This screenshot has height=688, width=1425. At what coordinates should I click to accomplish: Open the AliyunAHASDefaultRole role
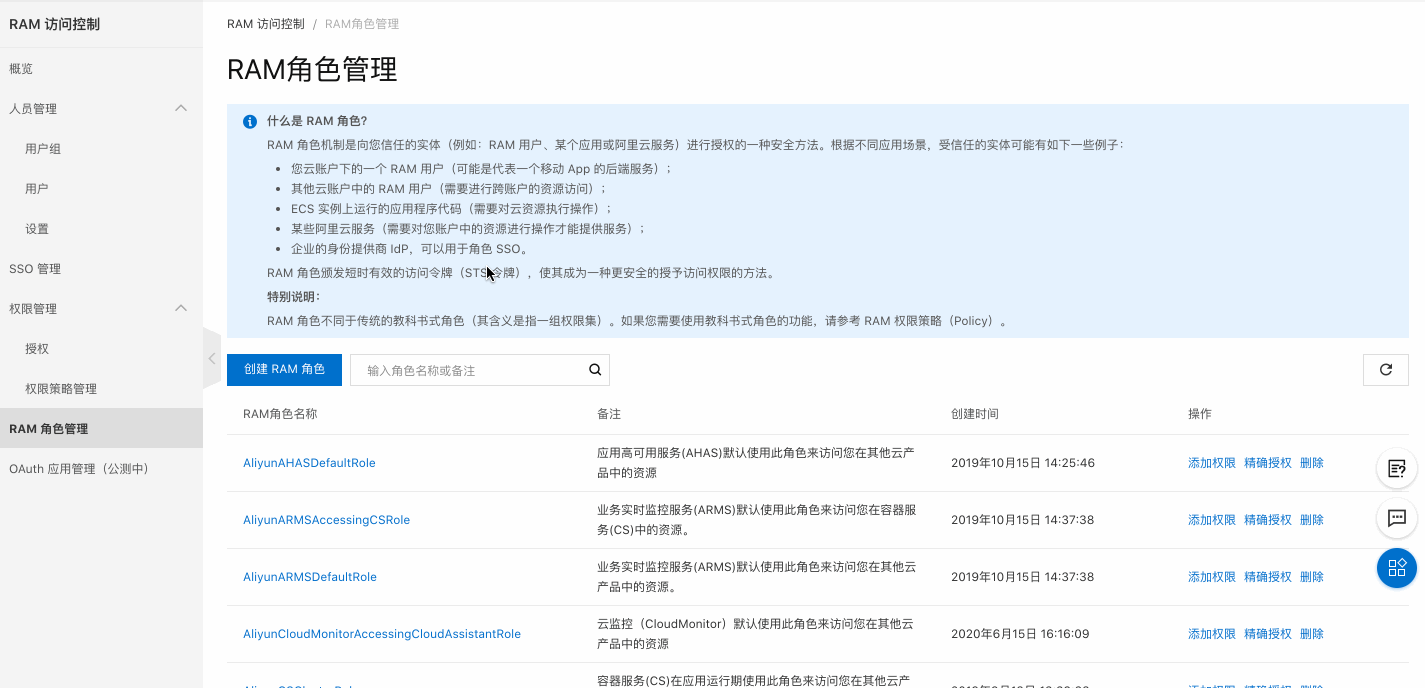[x=309, y=463]
